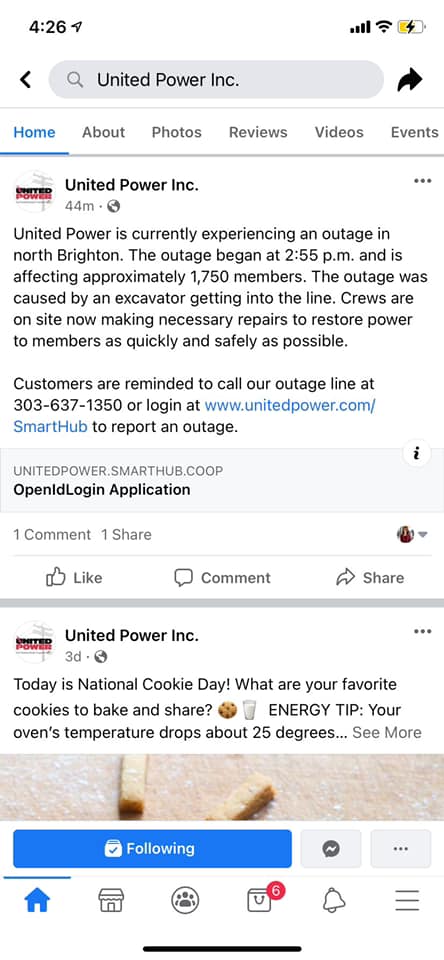Tap the share arrow beside the search bar
Screen dimensions: 444x960
(x=410, y=80)
